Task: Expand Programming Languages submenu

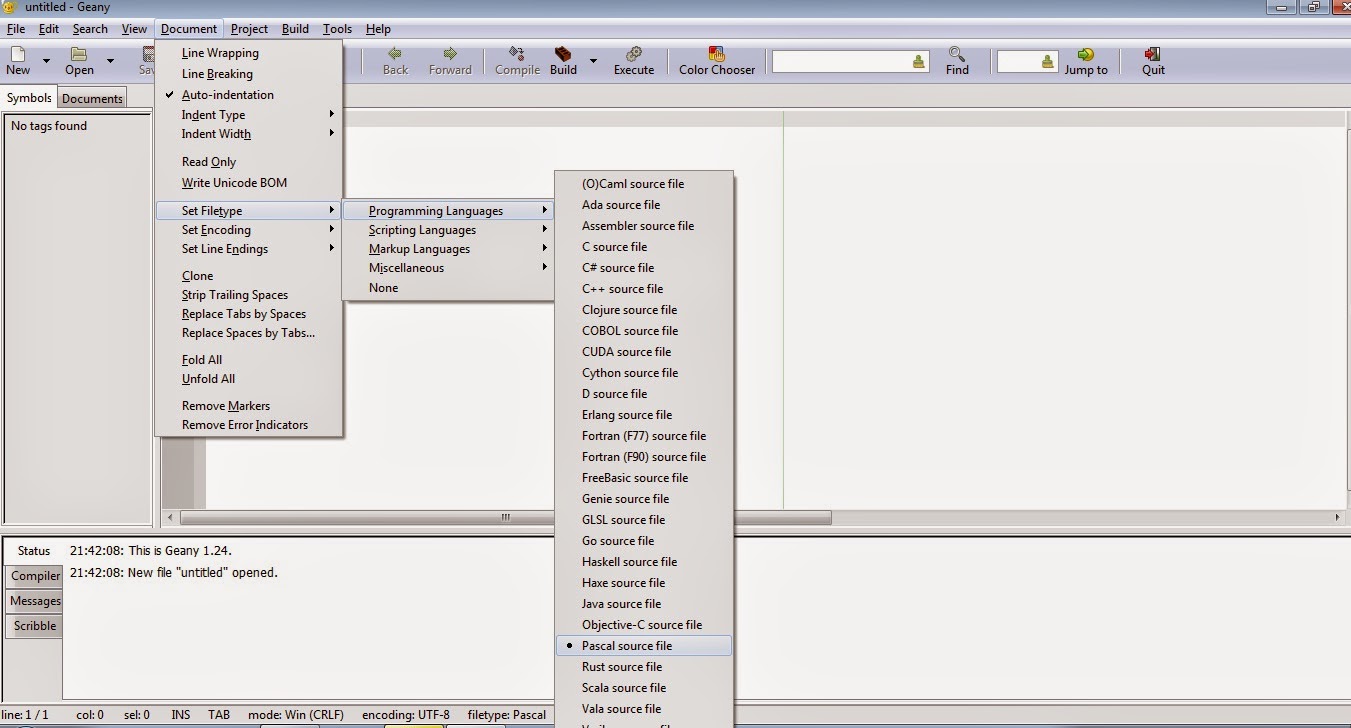Action: [x=448, y=211]
